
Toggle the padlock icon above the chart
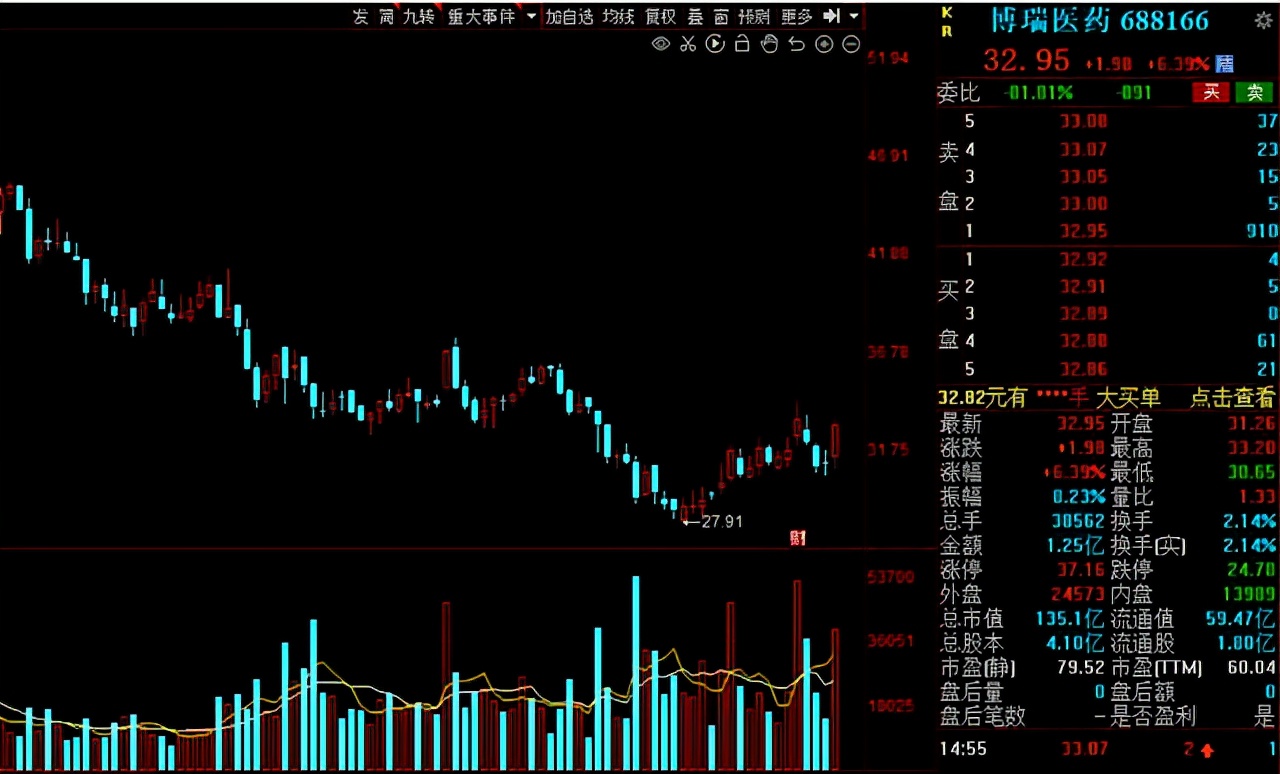click(742, 44)
